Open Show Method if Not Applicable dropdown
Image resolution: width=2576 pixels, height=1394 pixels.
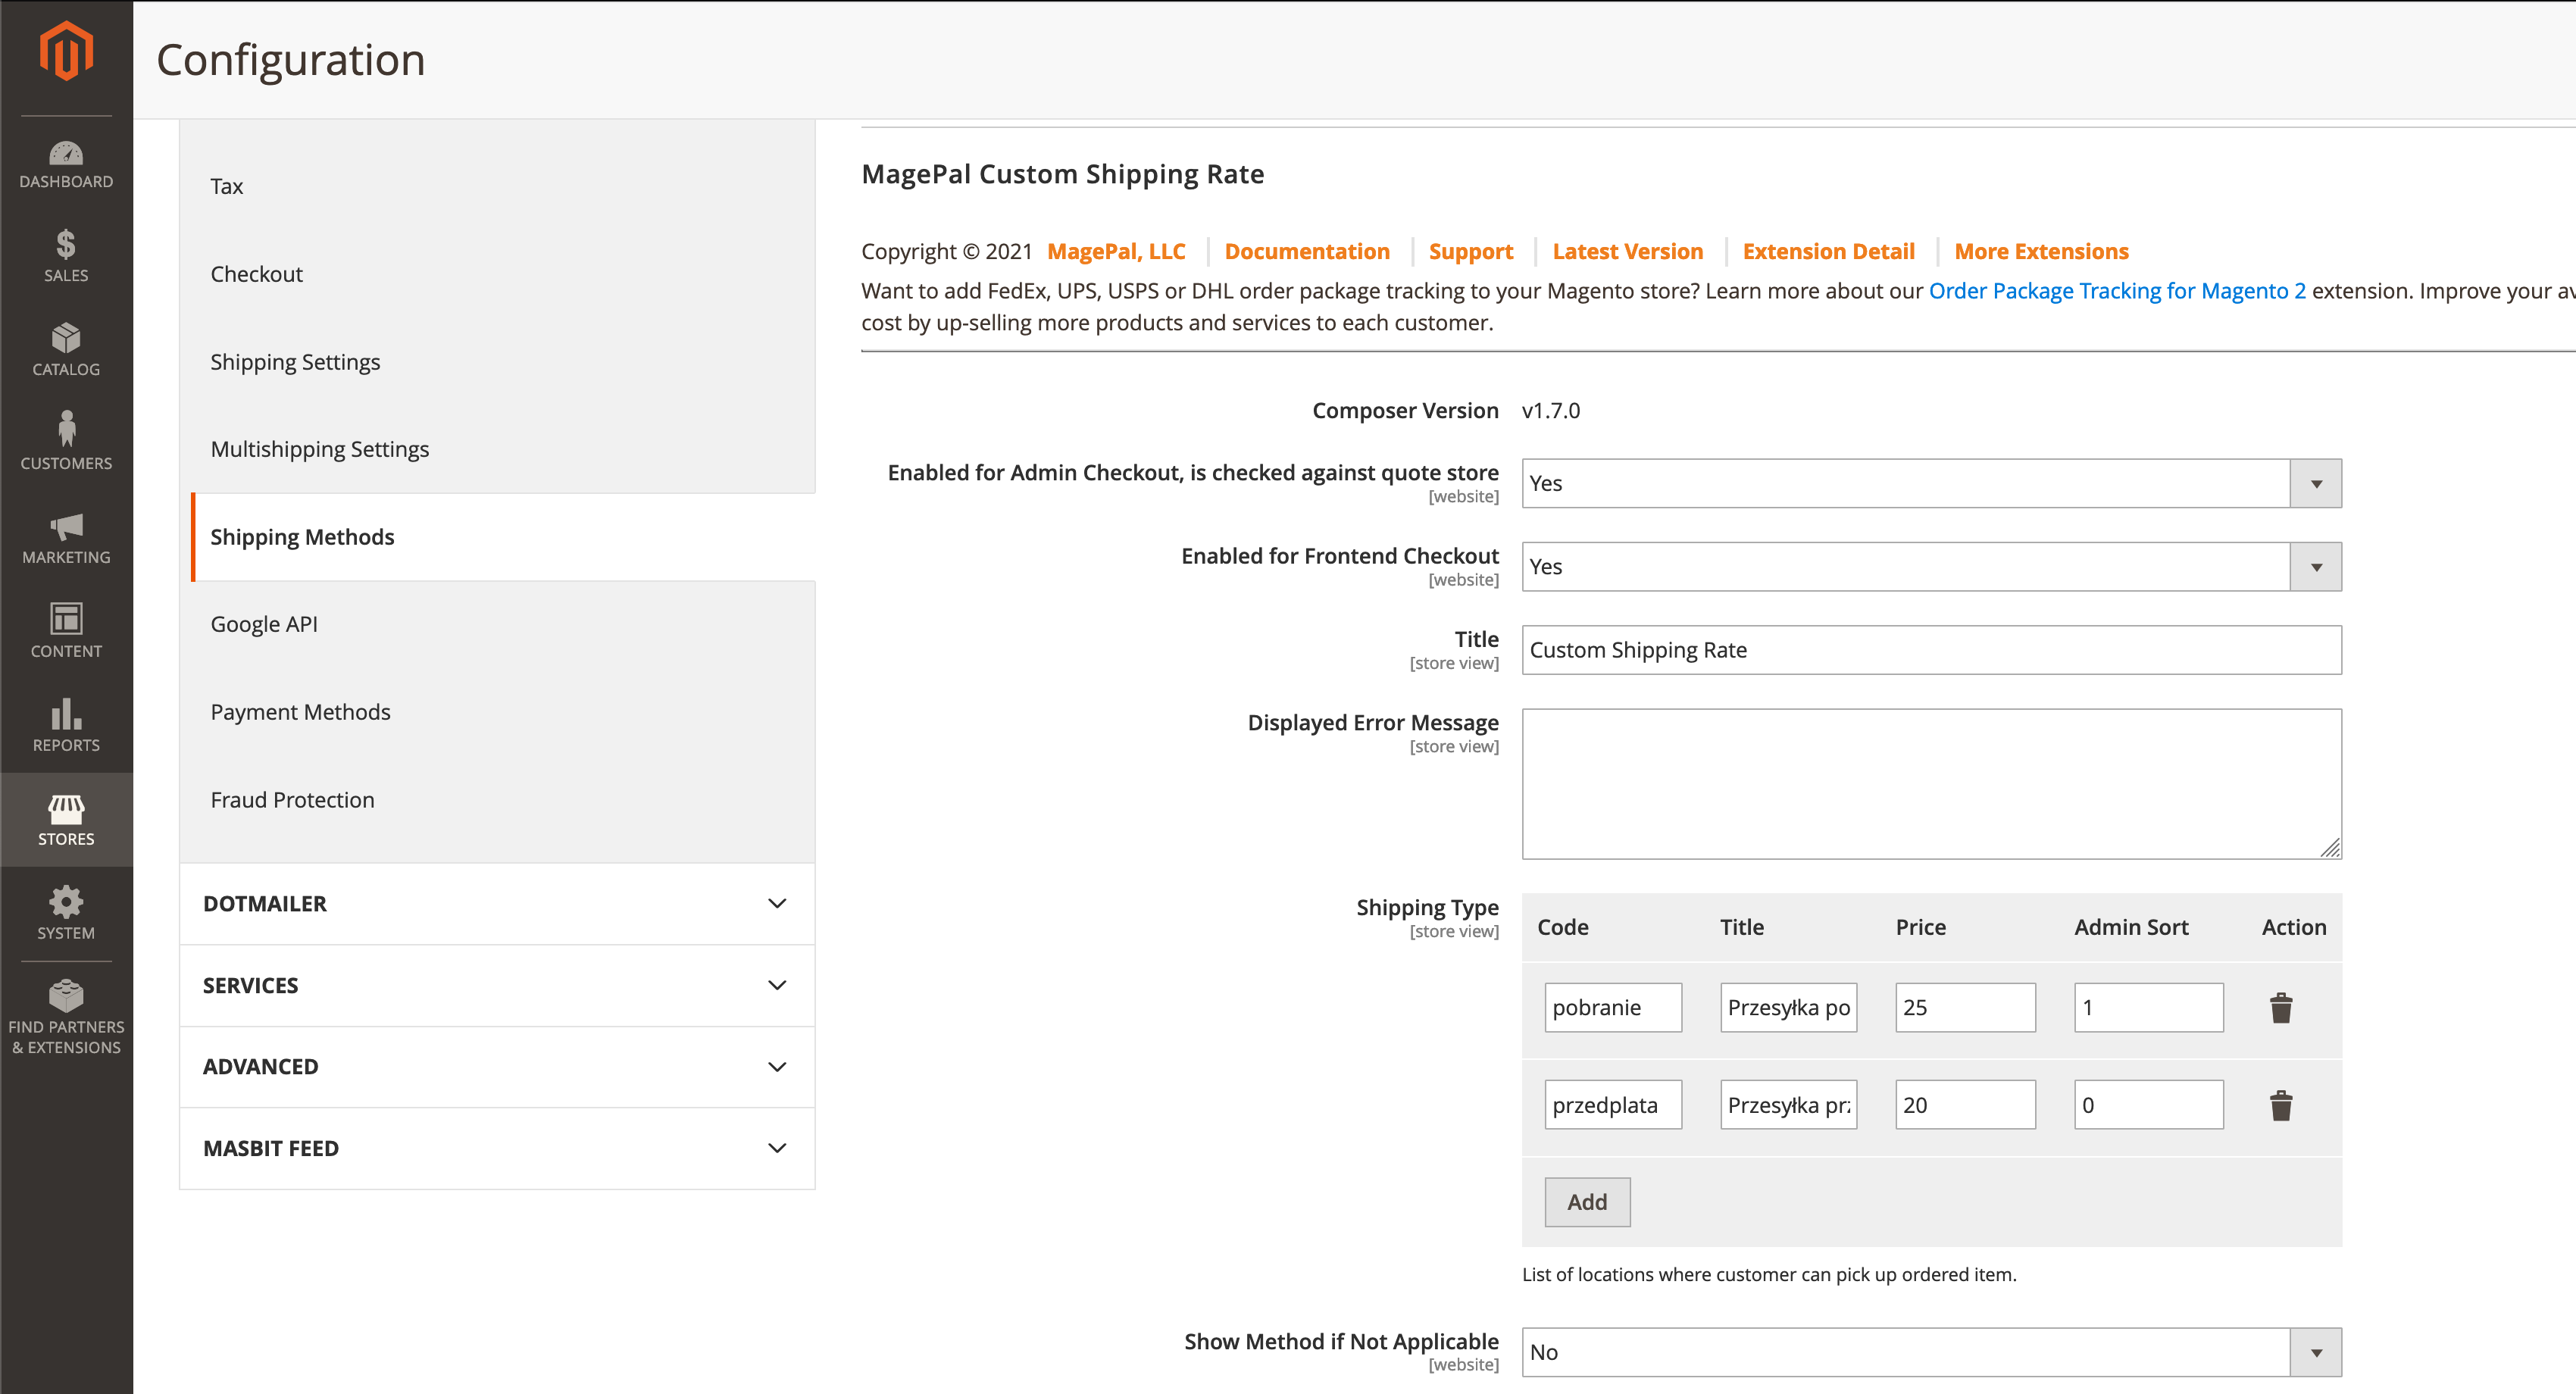tap(1930, 1352)
